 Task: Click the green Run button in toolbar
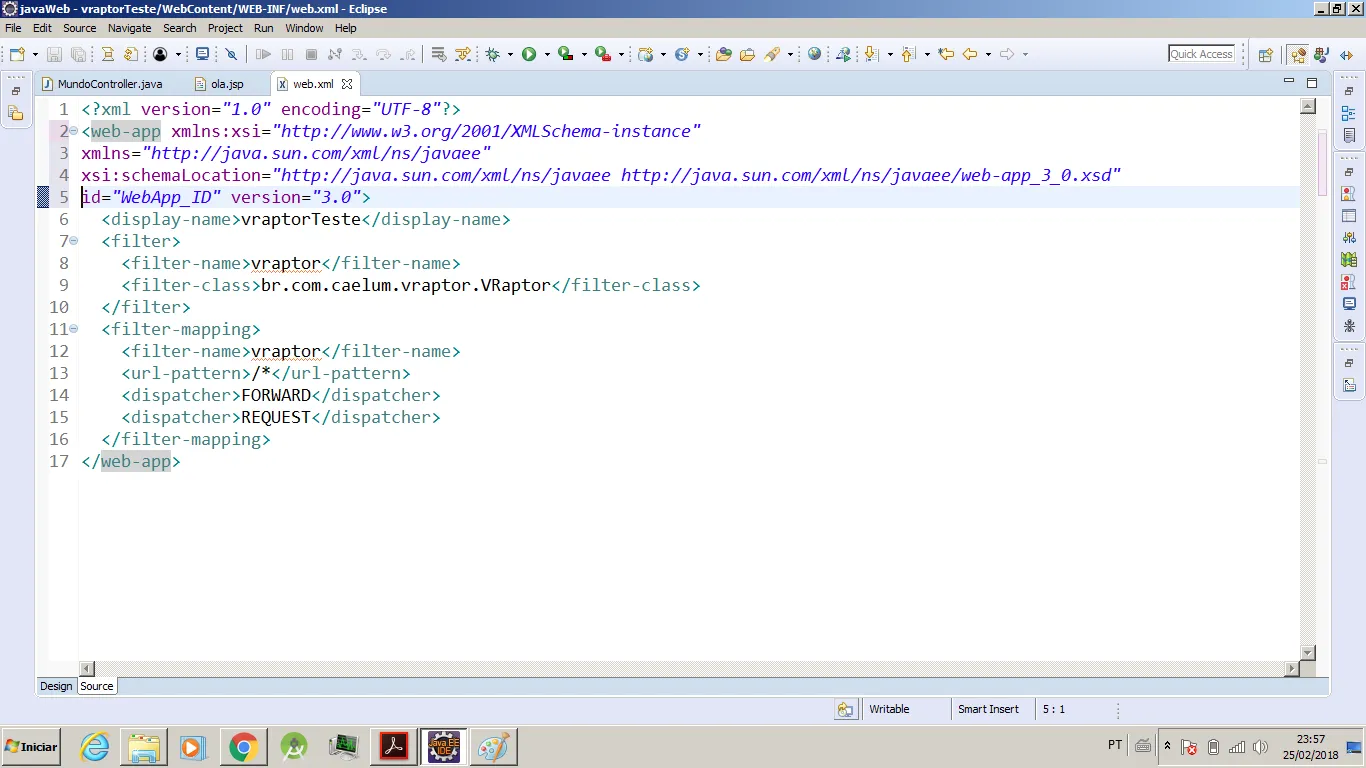pyautogui.click(x=528, y=54)
